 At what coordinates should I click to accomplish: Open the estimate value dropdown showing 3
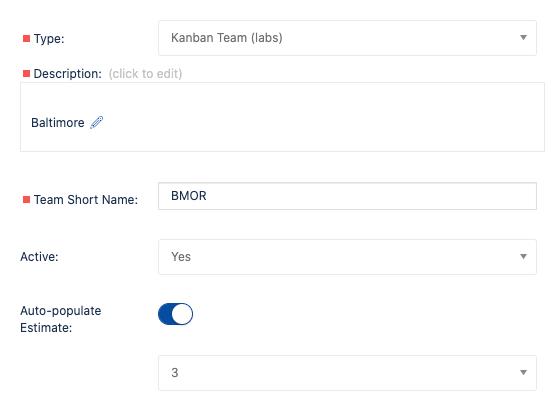(x=347, y=373)
